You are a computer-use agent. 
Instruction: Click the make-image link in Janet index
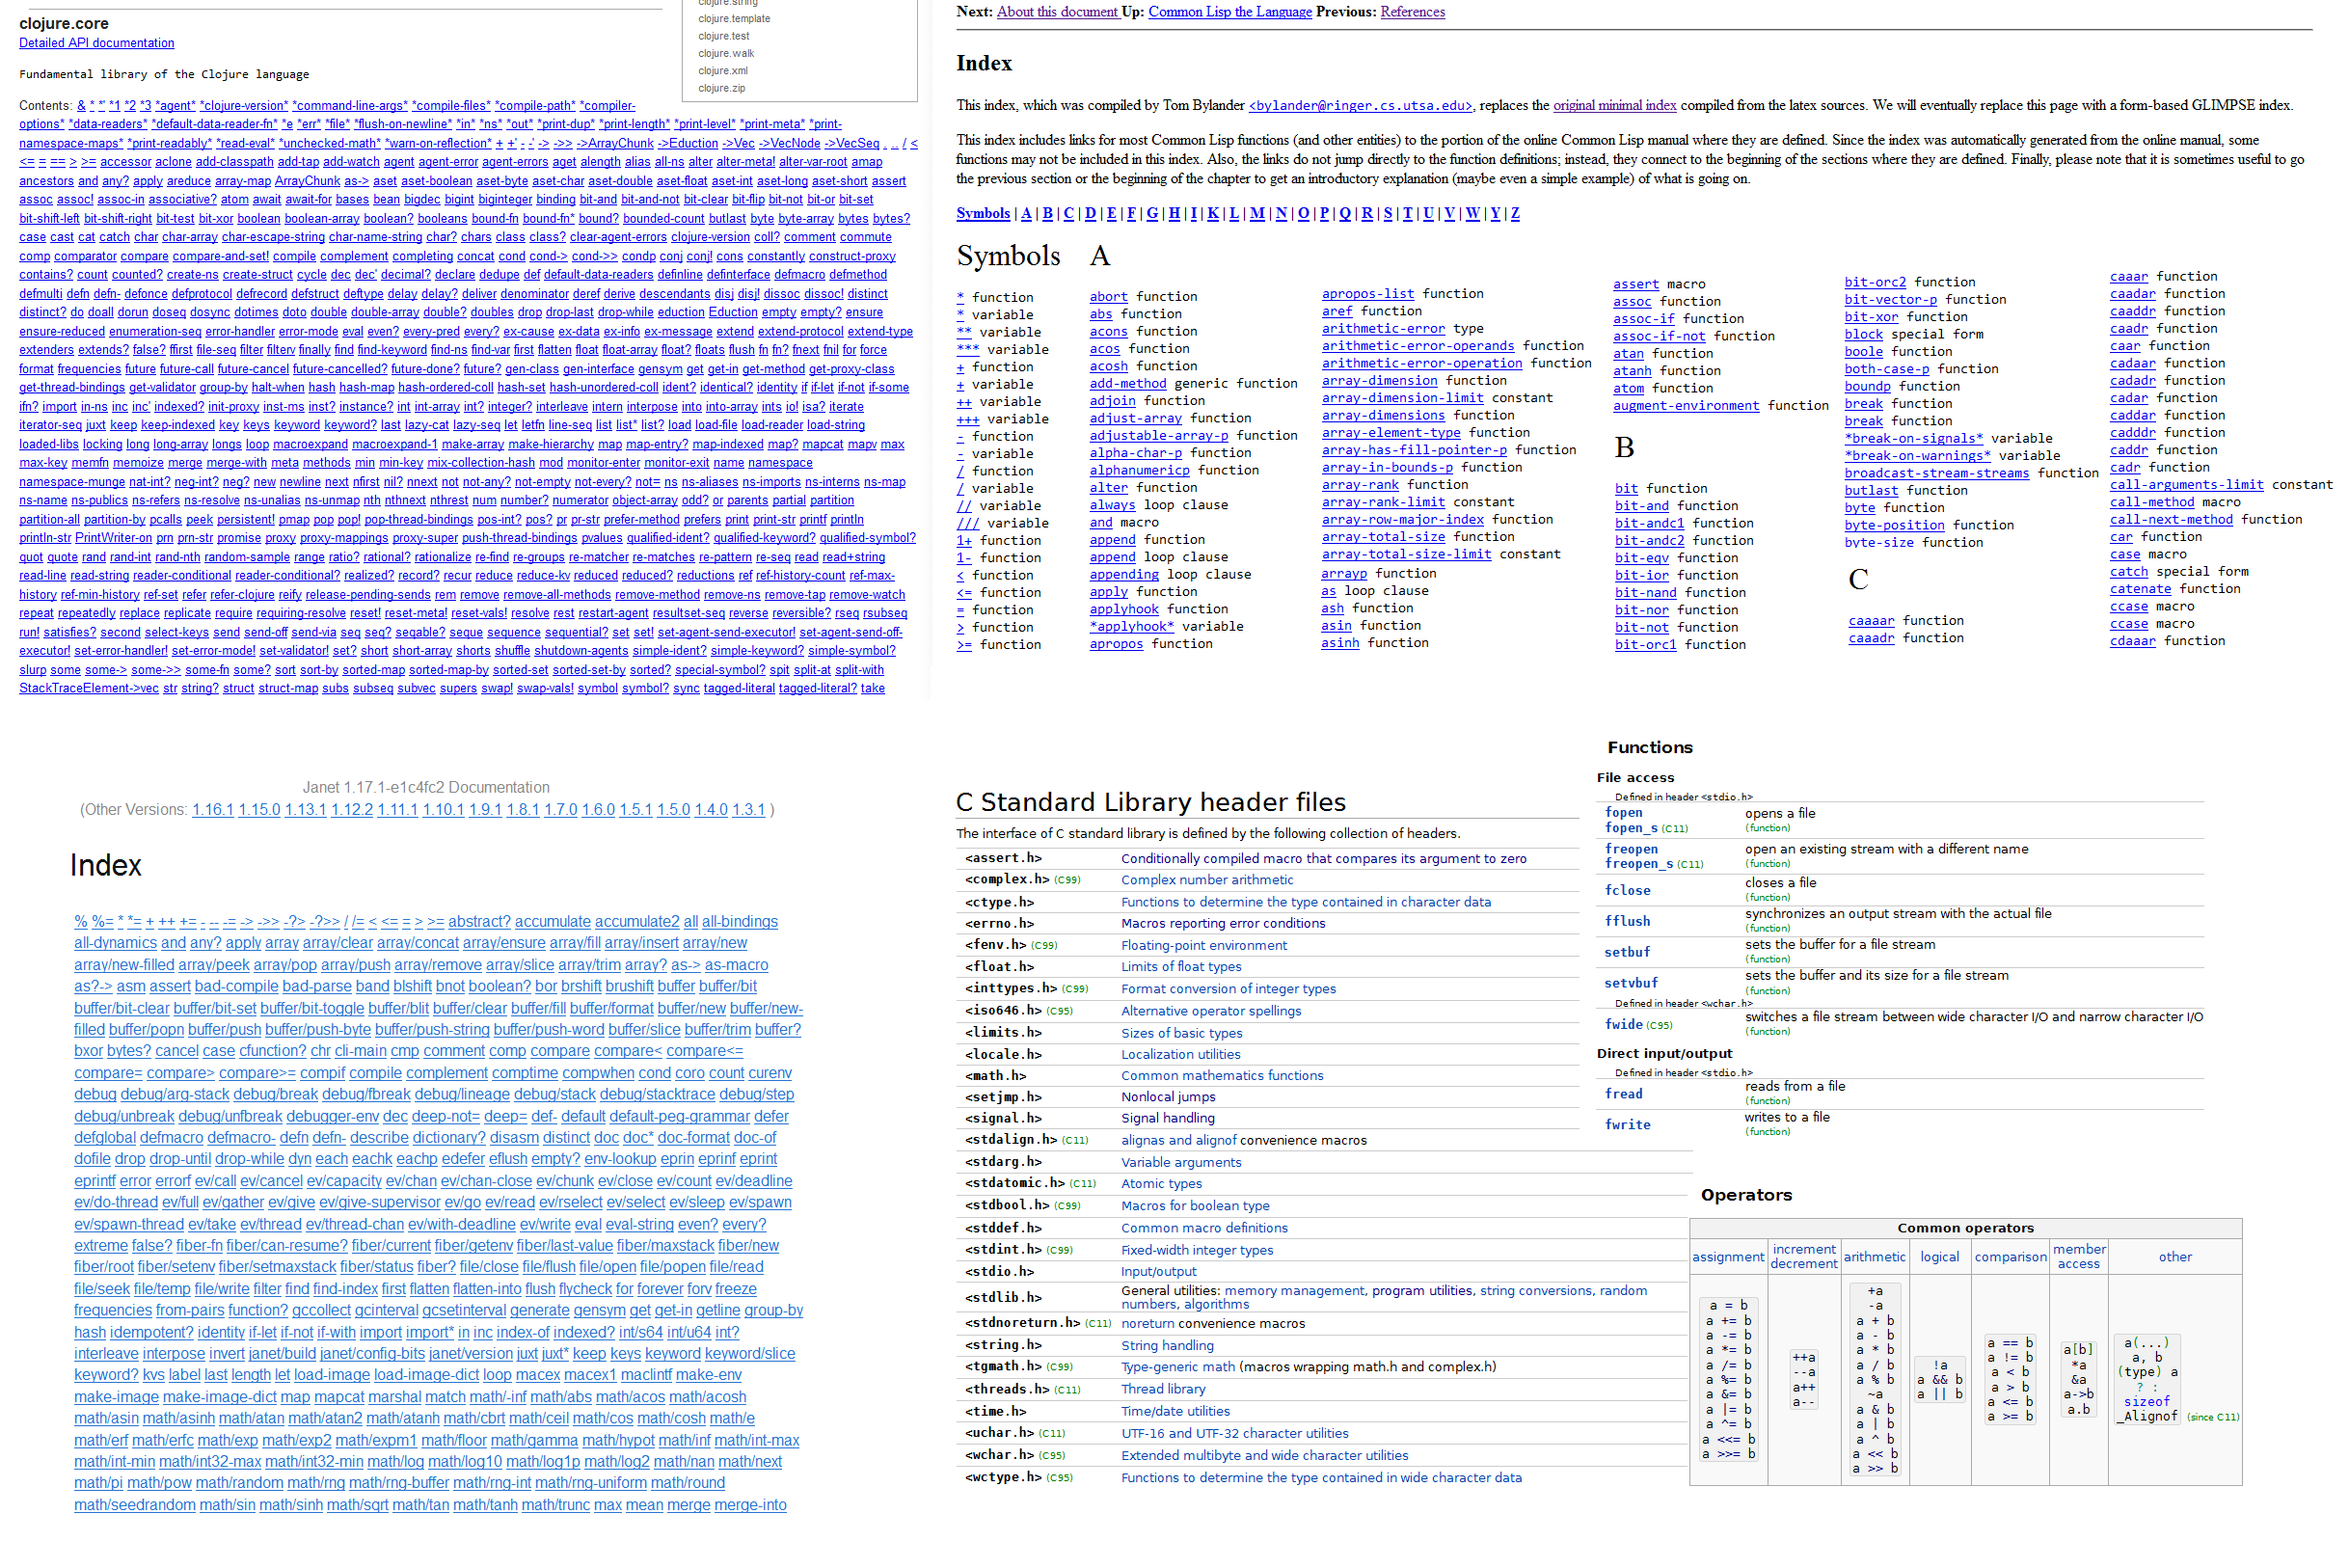point(116,1398)
